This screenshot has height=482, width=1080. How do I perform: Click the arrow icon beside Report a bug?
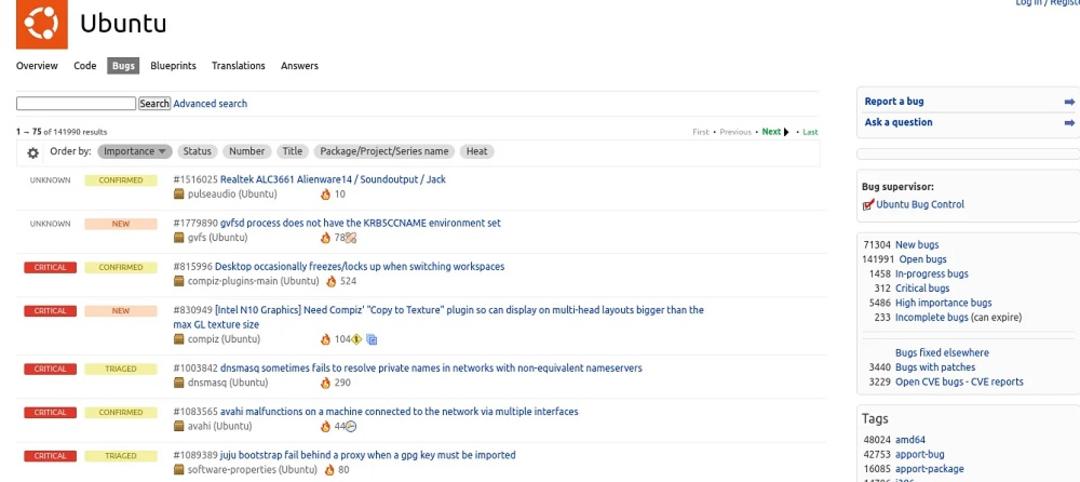point(1069,102)
